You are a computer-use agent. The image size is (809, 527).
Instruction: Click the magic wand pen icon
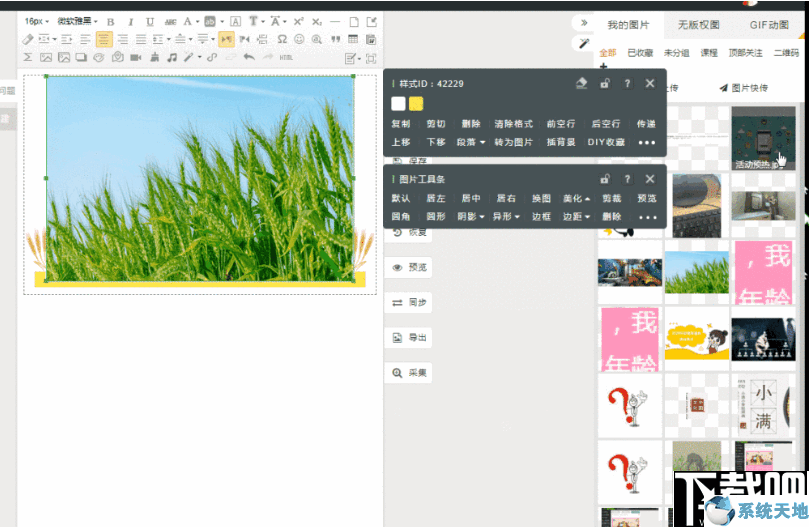tap(584, 43)
